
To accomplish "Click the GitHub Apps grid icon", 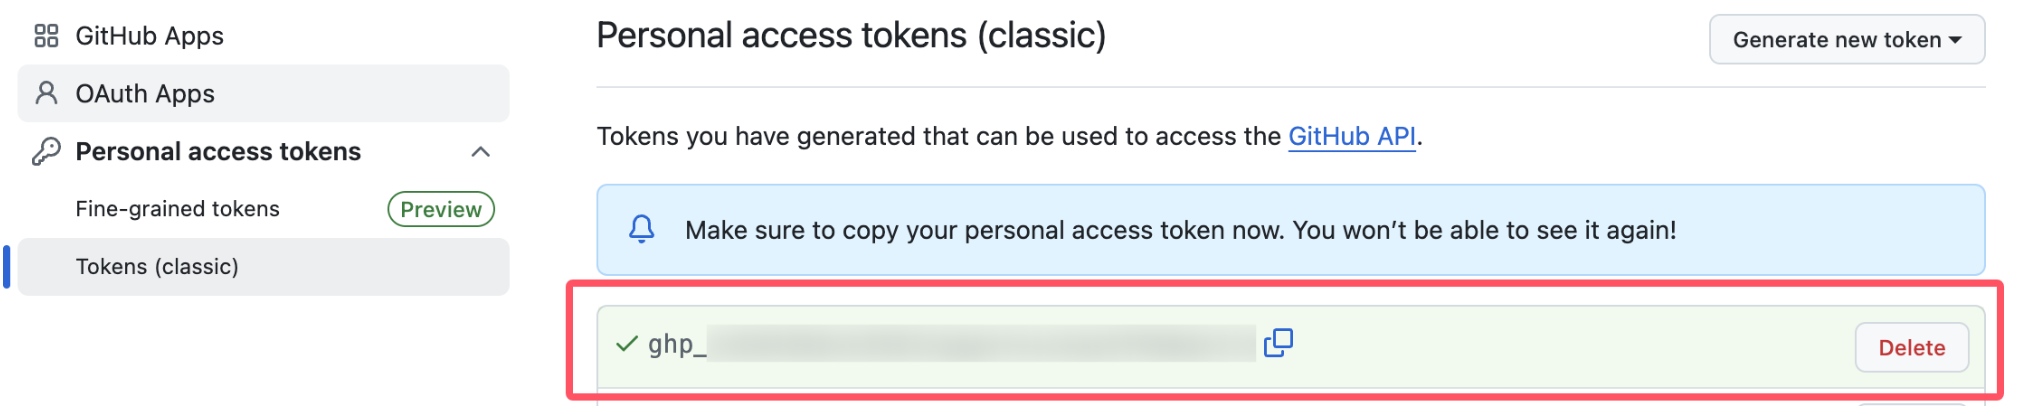I will [x=46, y=36].
